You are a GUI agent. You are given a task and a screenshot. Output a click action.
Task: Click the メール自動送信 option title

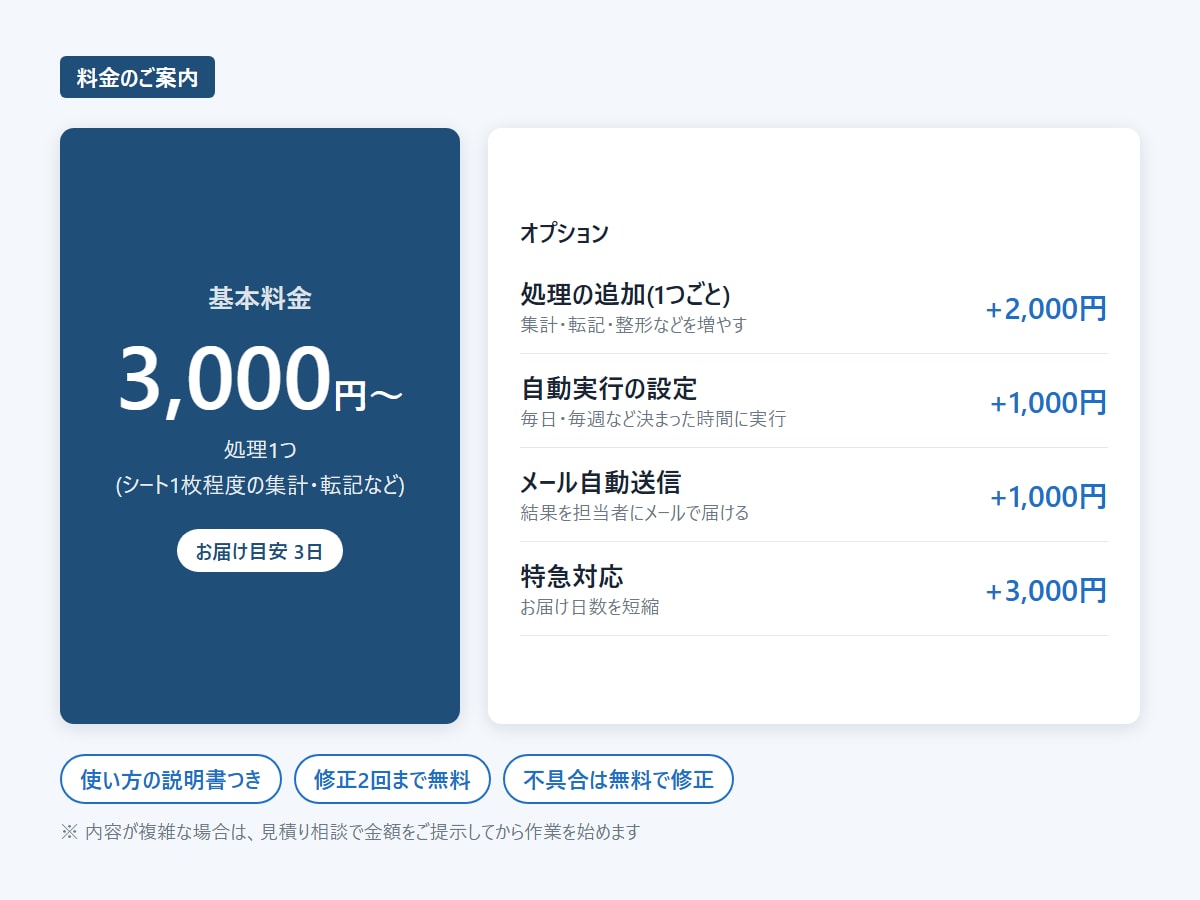[x=600, y=482]
